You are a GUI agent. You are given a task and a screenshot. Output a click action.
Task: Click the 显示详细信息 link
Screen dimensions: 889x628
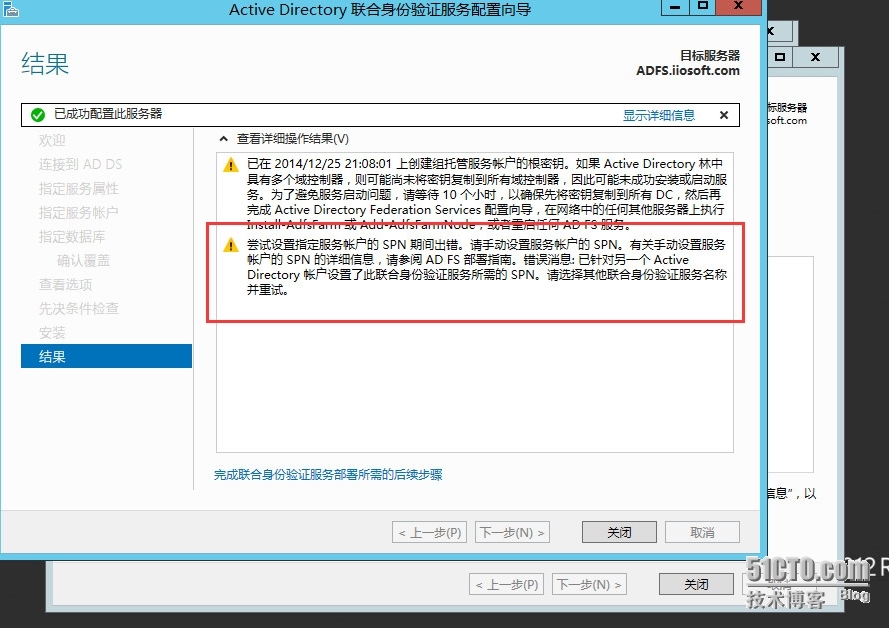tap(658, 115)
